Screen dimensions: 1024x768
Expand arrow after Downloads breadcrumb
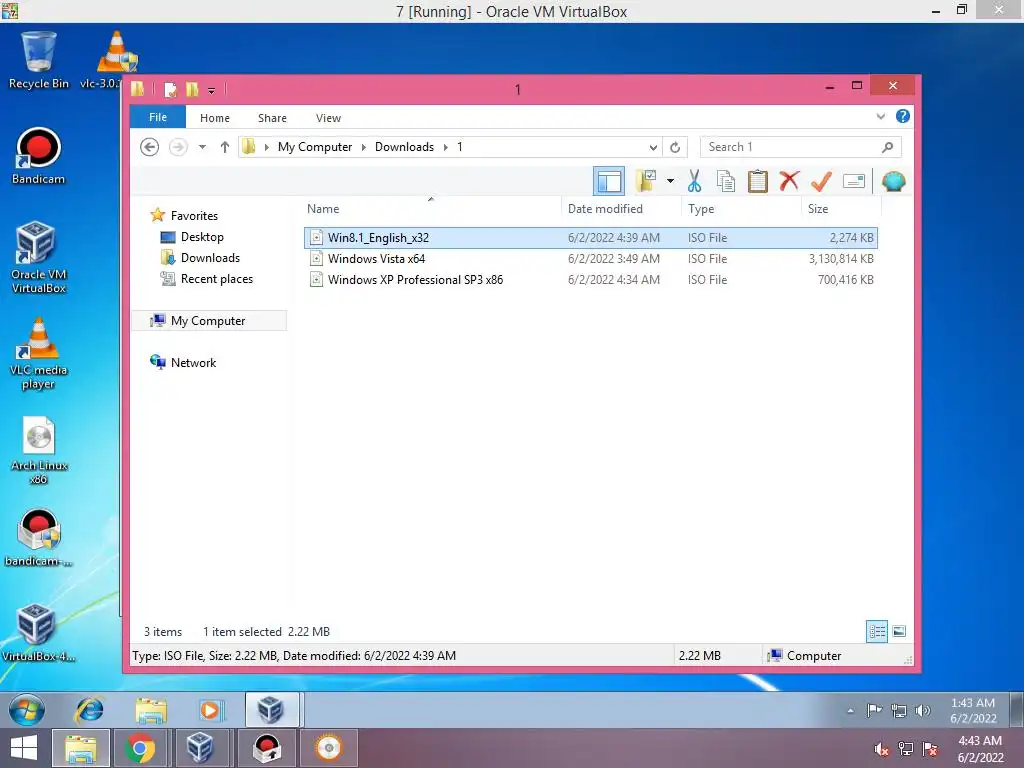(x=445, y=147)
